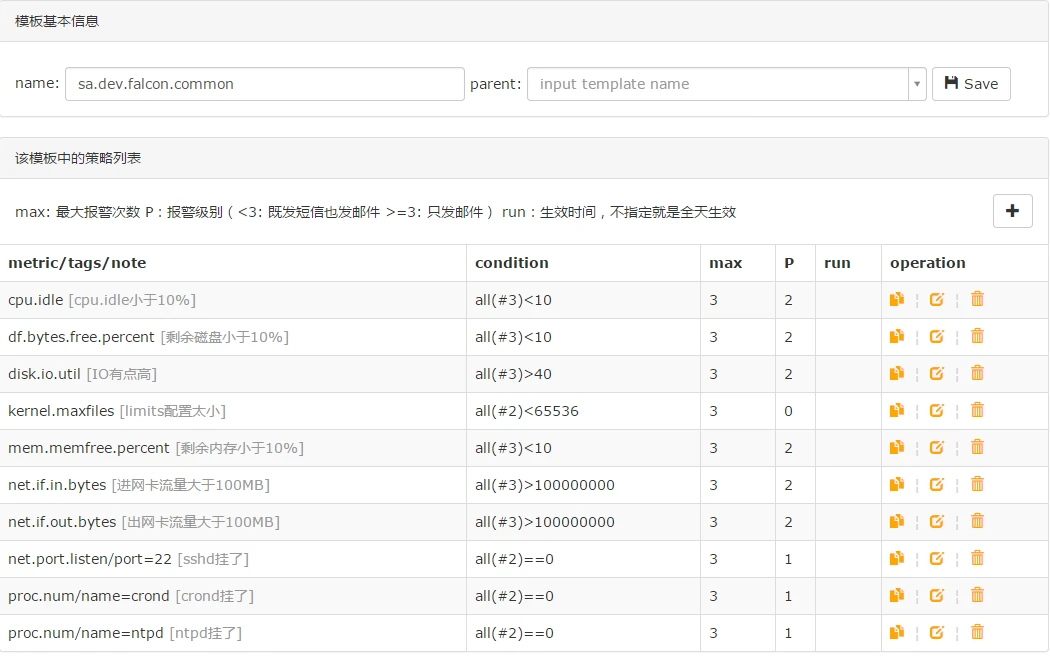
Task: Edit the df.bytes.free.percent strategy
Action: pyautogui.click(x=937, y=336)
